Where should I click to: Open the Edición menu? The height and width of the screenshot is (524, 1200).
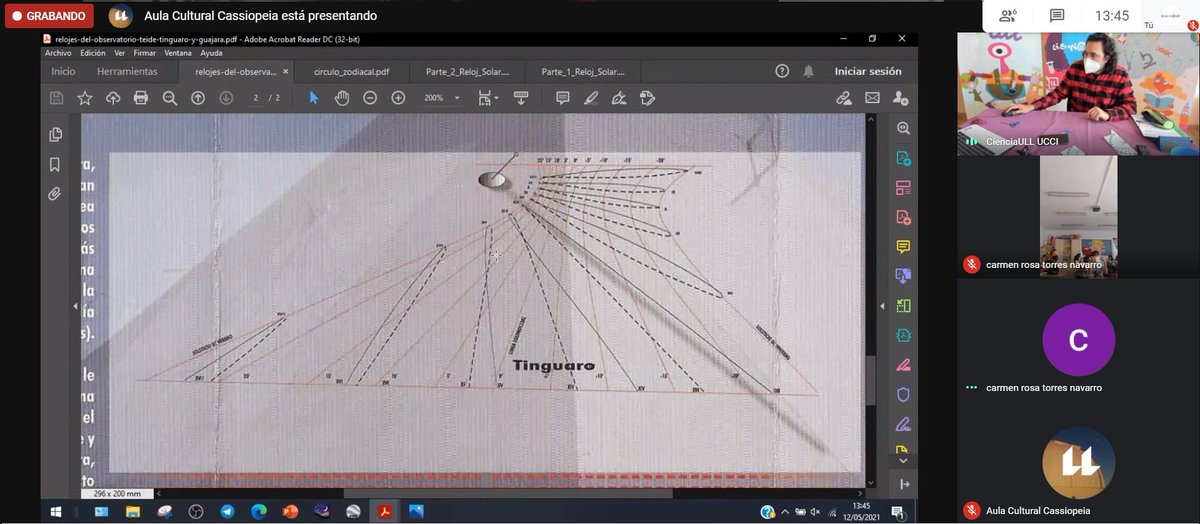coord(92,52)
